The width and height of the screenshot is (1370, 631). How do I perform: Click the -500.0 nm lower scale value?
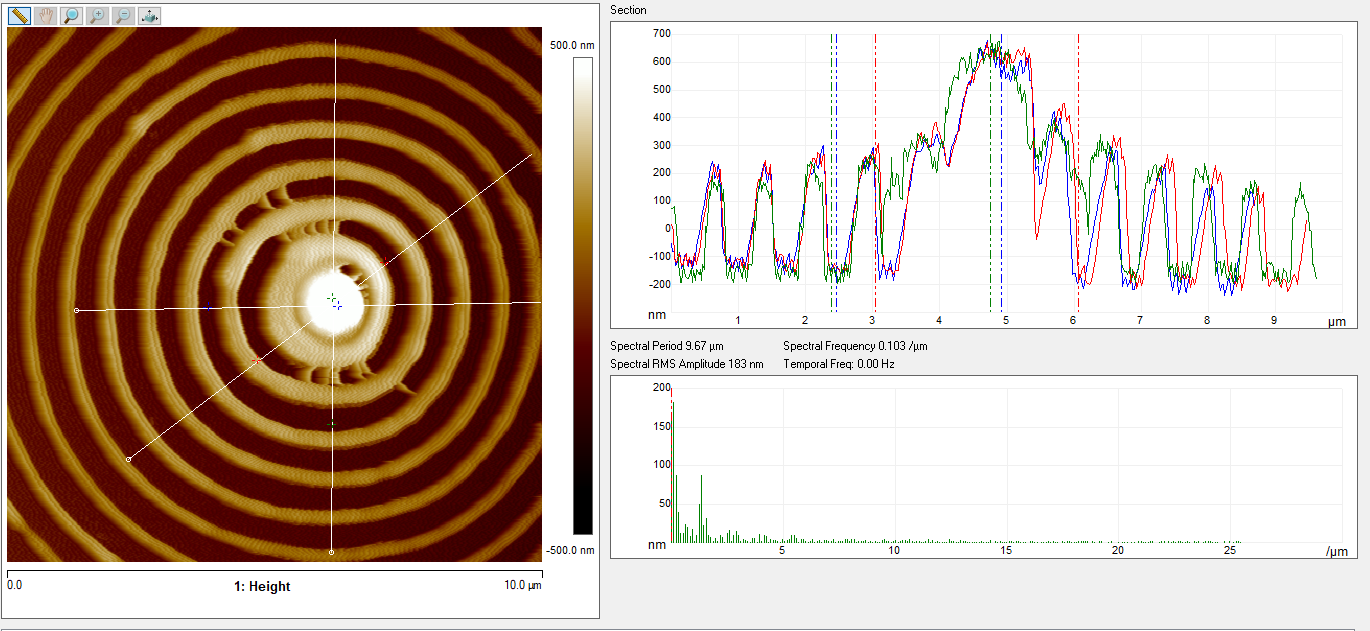pos(572,550)
